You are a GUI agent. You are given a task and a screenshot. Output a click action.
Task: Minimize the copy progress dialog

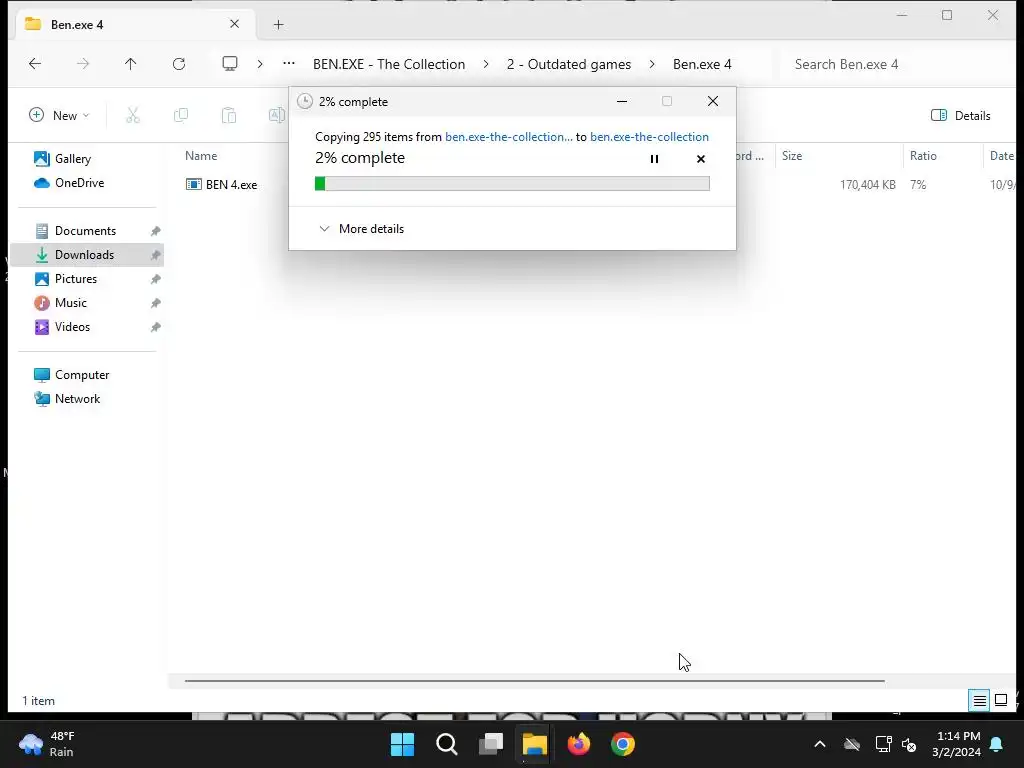[x=622, y=101]
